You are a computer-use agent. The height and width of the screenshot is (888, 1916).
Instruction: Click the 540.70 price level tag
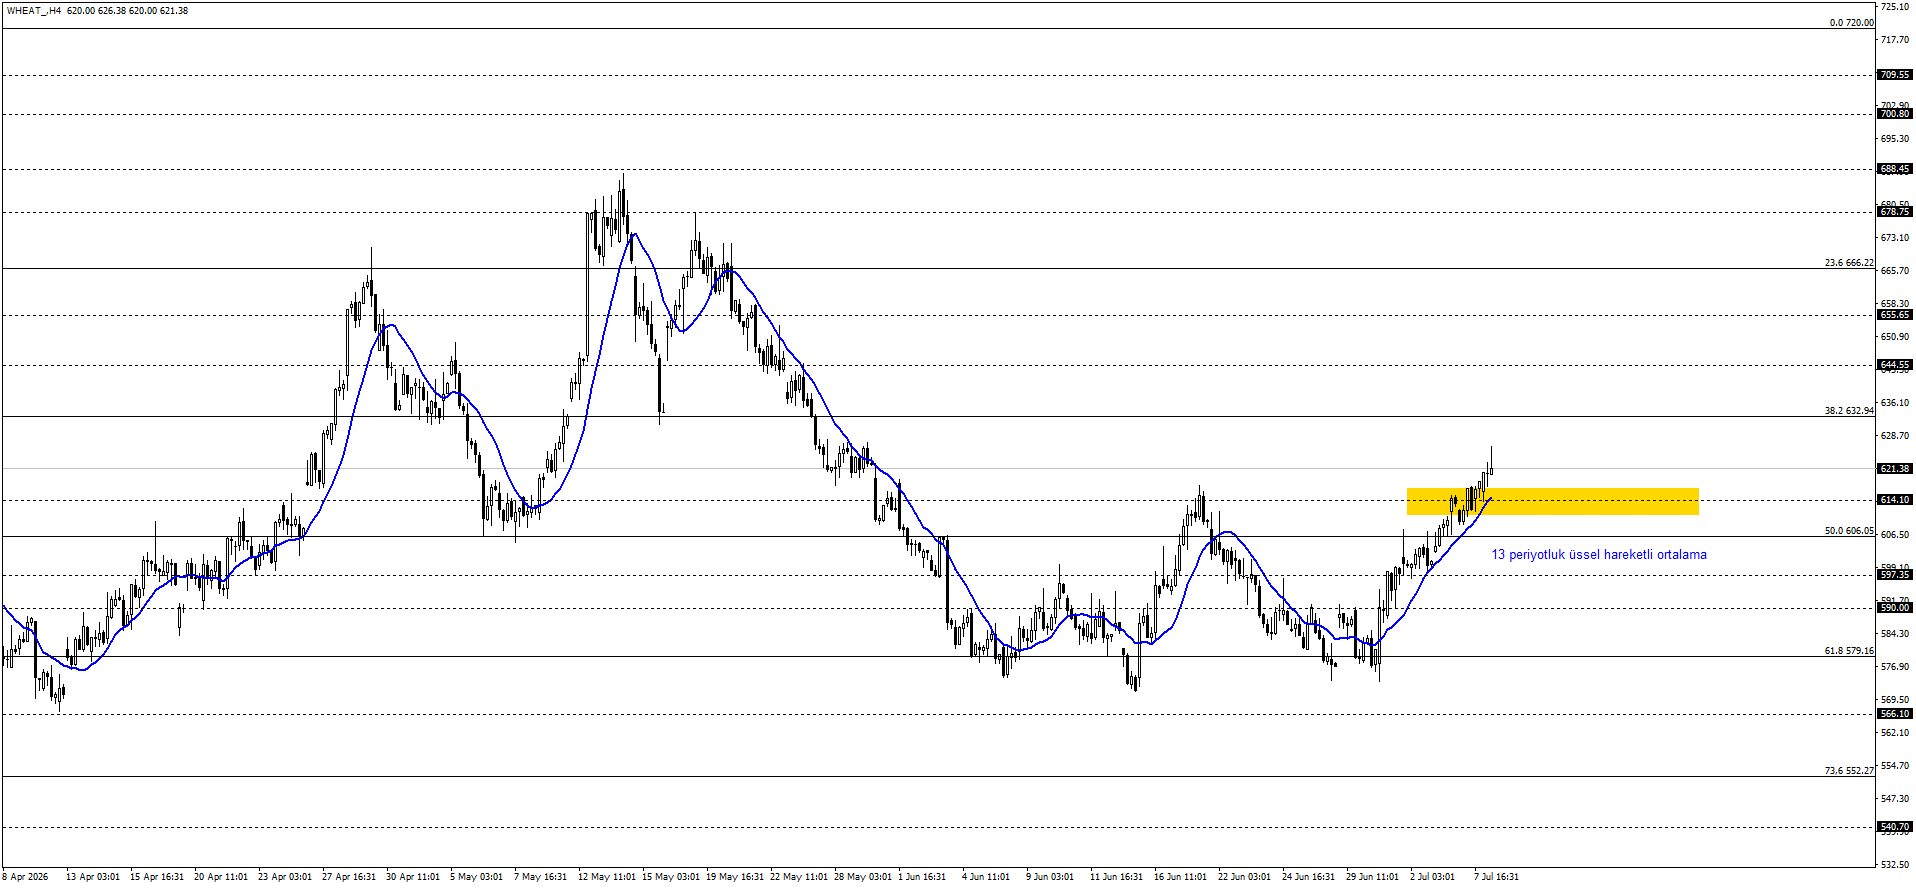(1895, 827)
